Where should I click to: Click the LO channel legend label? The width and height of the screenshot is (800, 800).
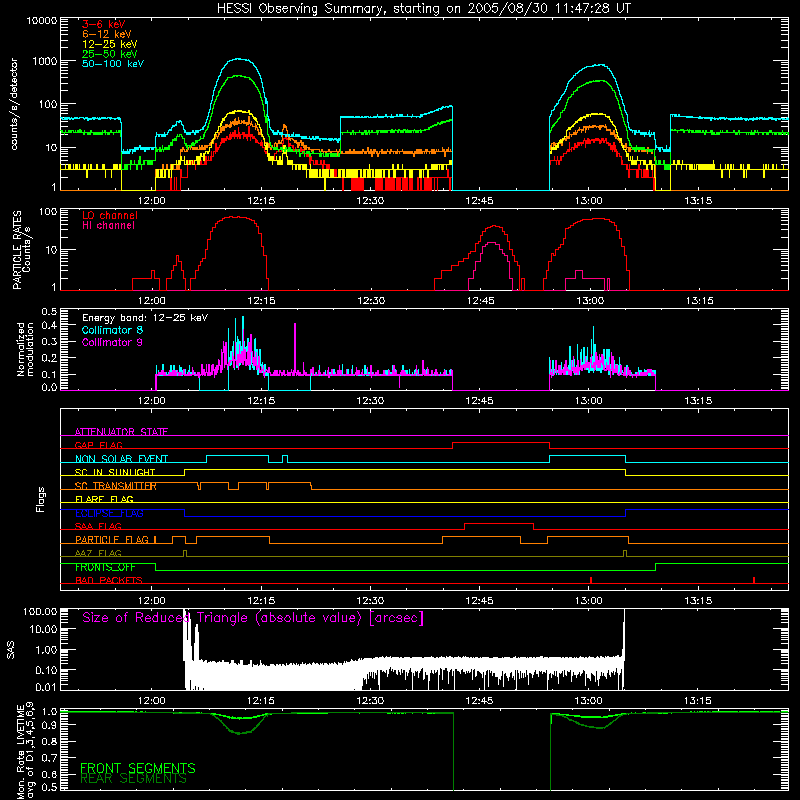click(x=110, y=215)
